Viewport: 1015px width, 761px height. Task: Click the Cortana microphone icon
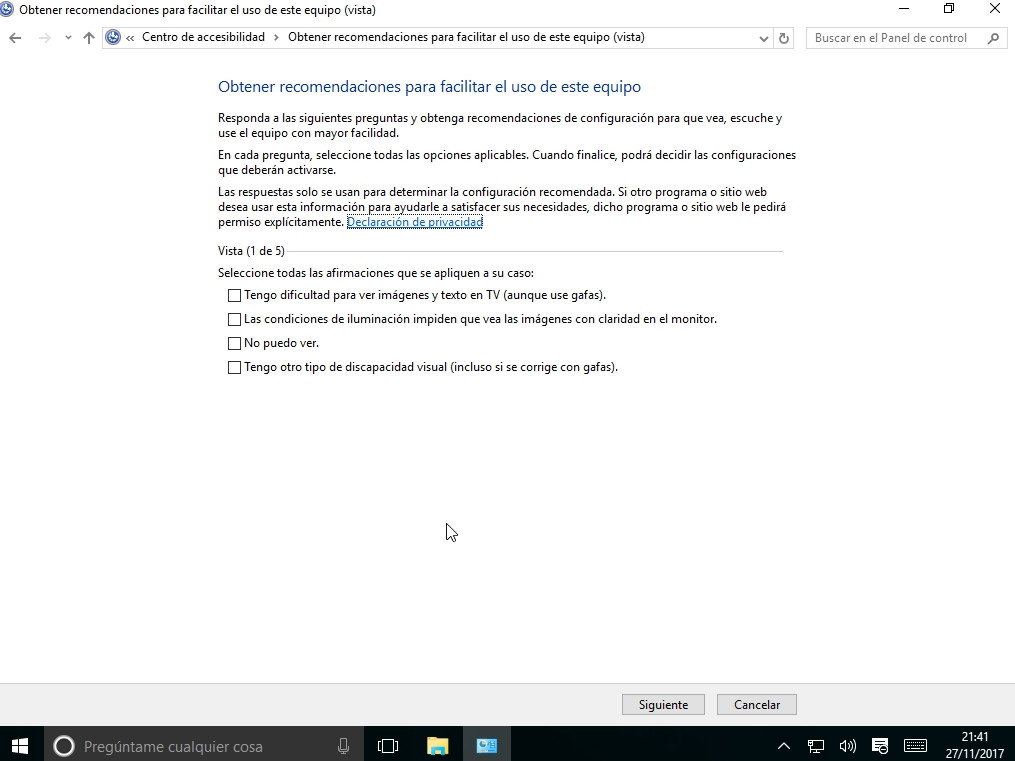pos(343,745)
